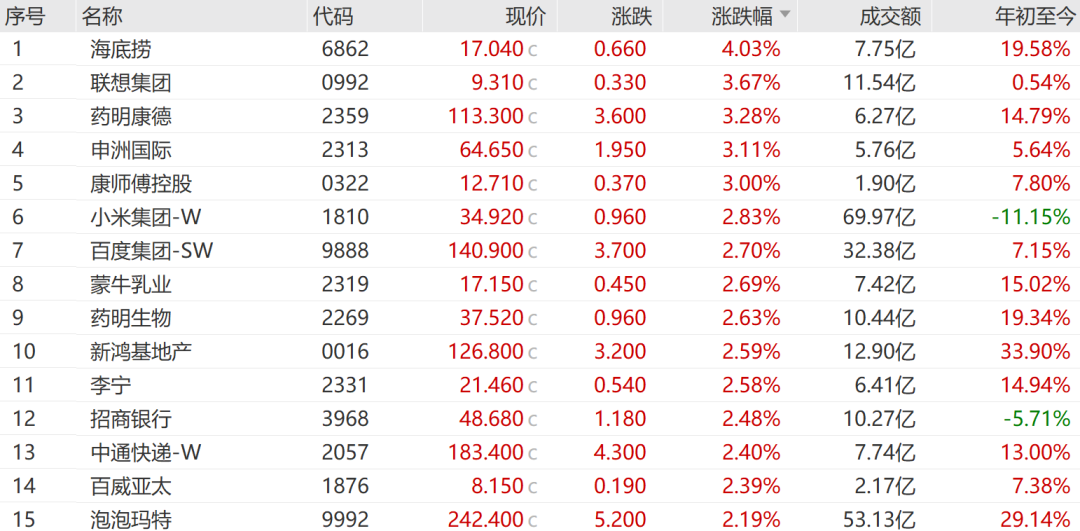Click the 代码 column header

(x=333, y=16)
